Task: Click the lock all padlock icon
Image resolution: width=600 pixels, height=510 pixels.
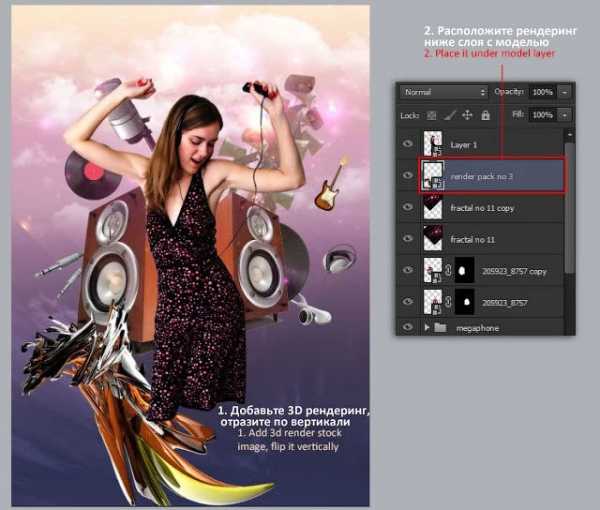Action: pyautogui.click(x=485, y=115)
